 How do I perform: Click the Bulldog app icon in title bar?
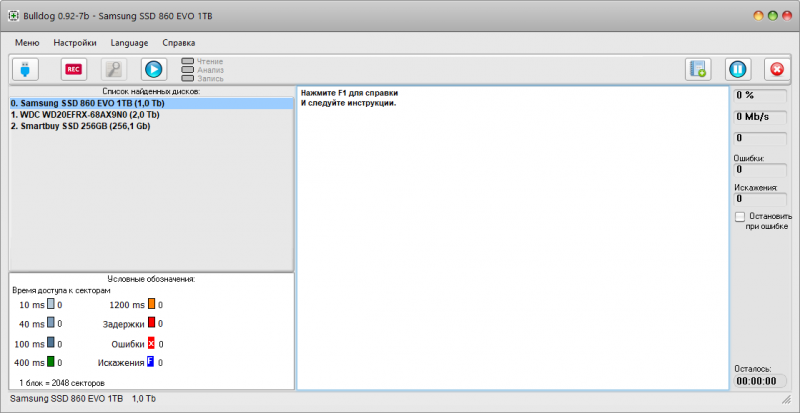pos(14,16)
